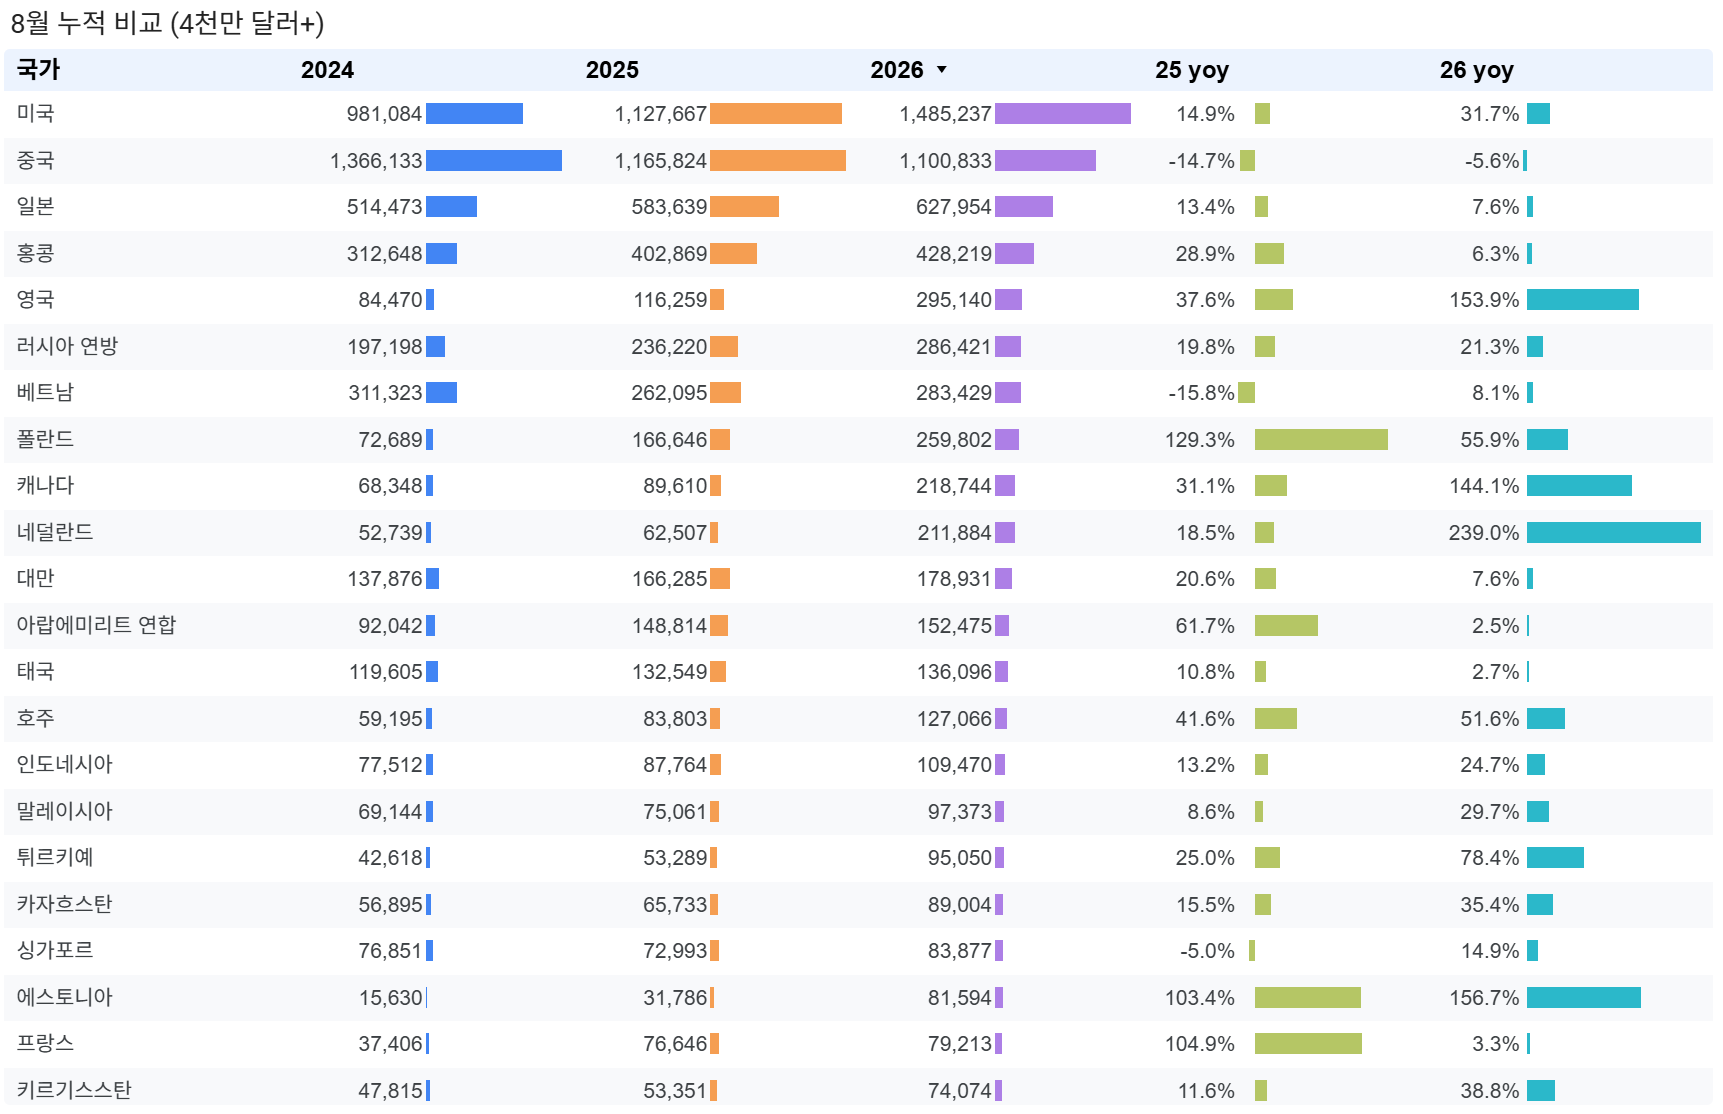Image resolution: width=1723 pixels, height=1114 pixels.
Task: Select the 일본 country cell
Action: click(x=36, y=207)
